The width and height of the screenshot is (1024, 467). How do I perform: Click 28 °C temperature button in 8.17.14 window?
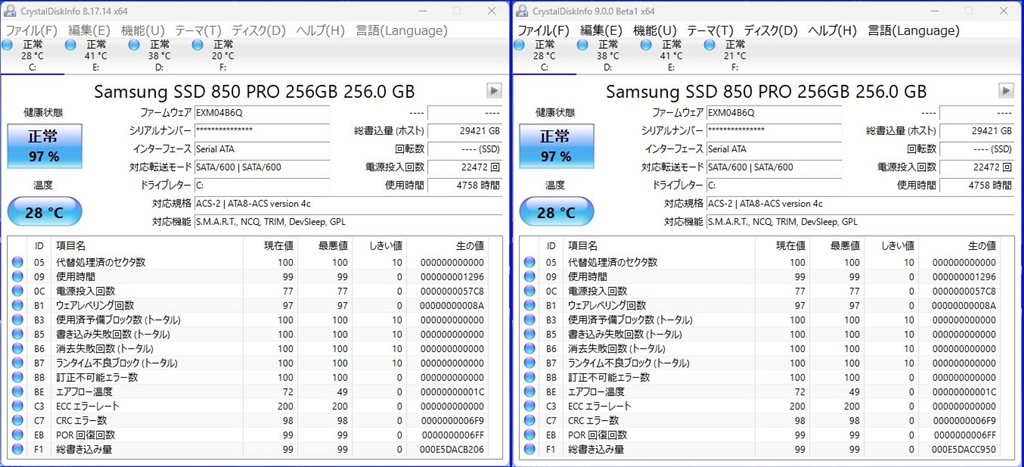coord(44,212)
